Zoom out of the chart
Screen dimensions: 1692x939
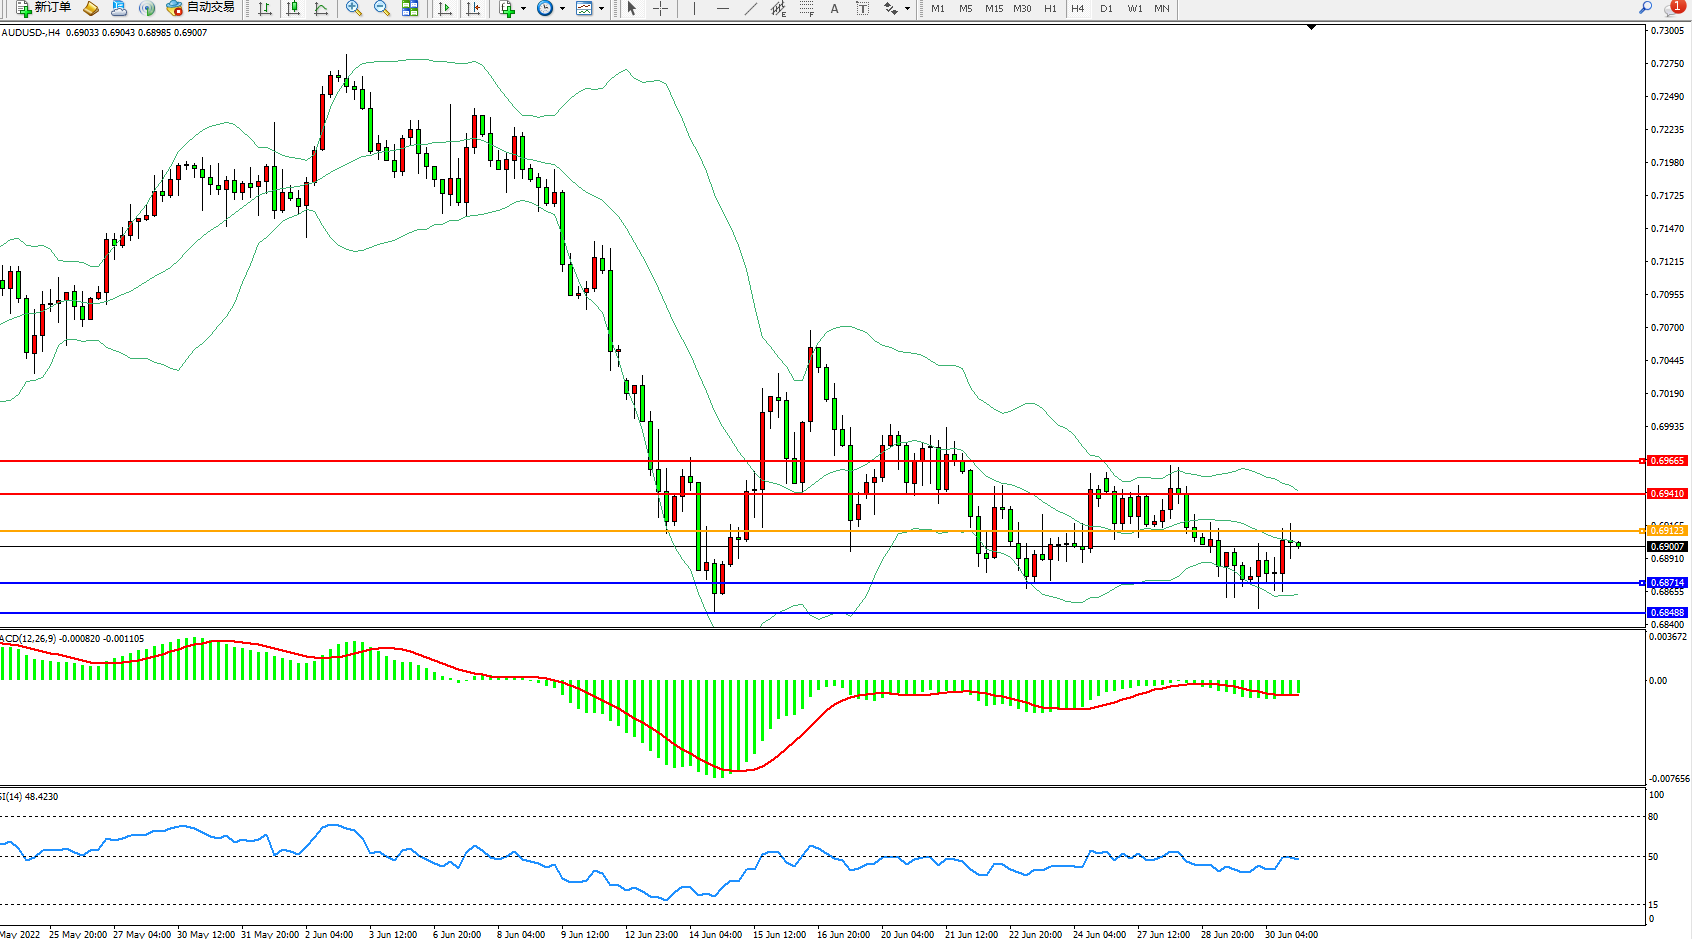pos(381,8)
